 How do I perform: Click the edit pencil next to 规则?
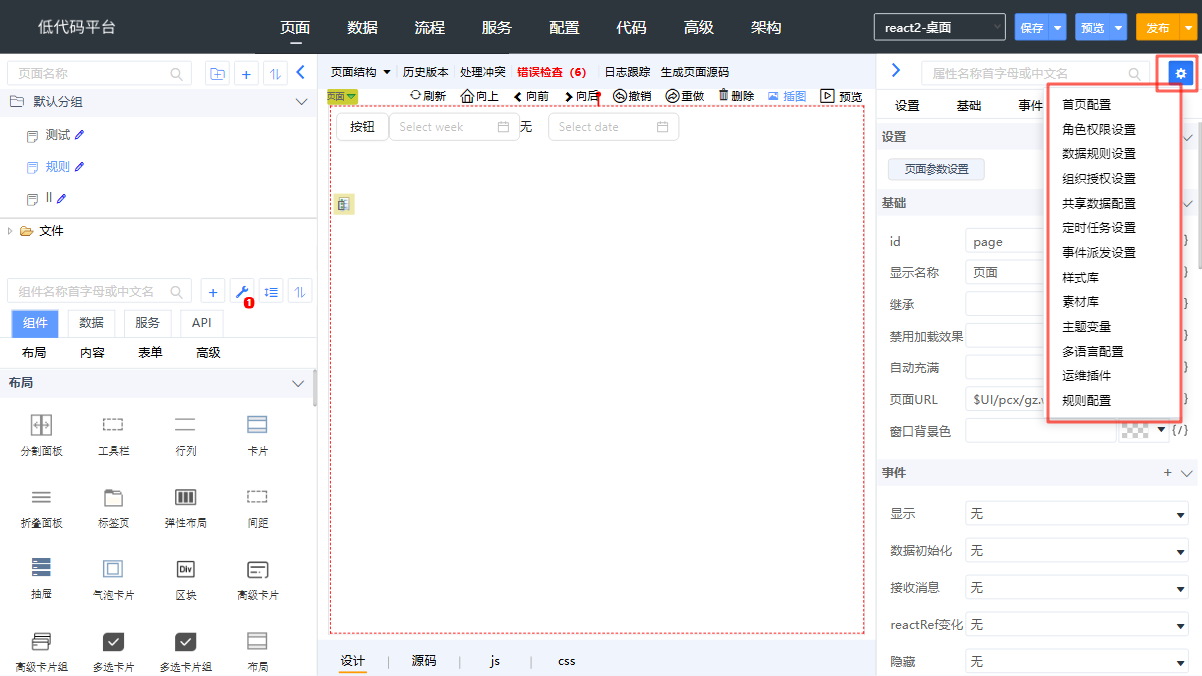(x=80, y=167)
